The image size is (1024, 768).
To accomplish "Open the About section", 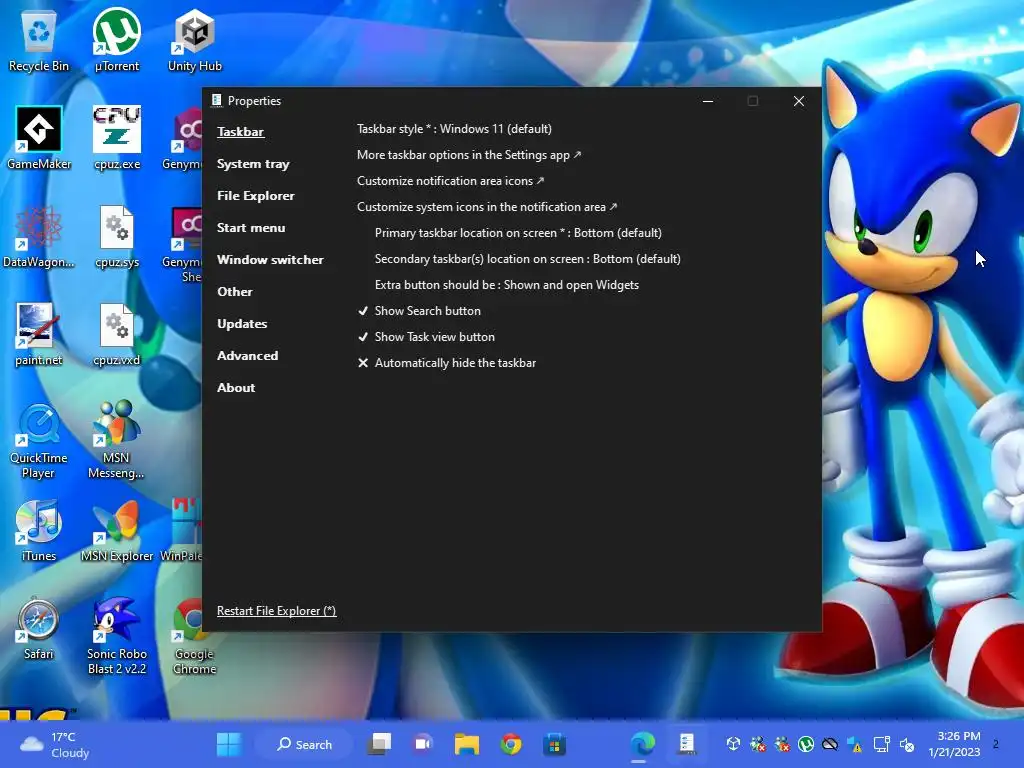I will pos(236,388).
